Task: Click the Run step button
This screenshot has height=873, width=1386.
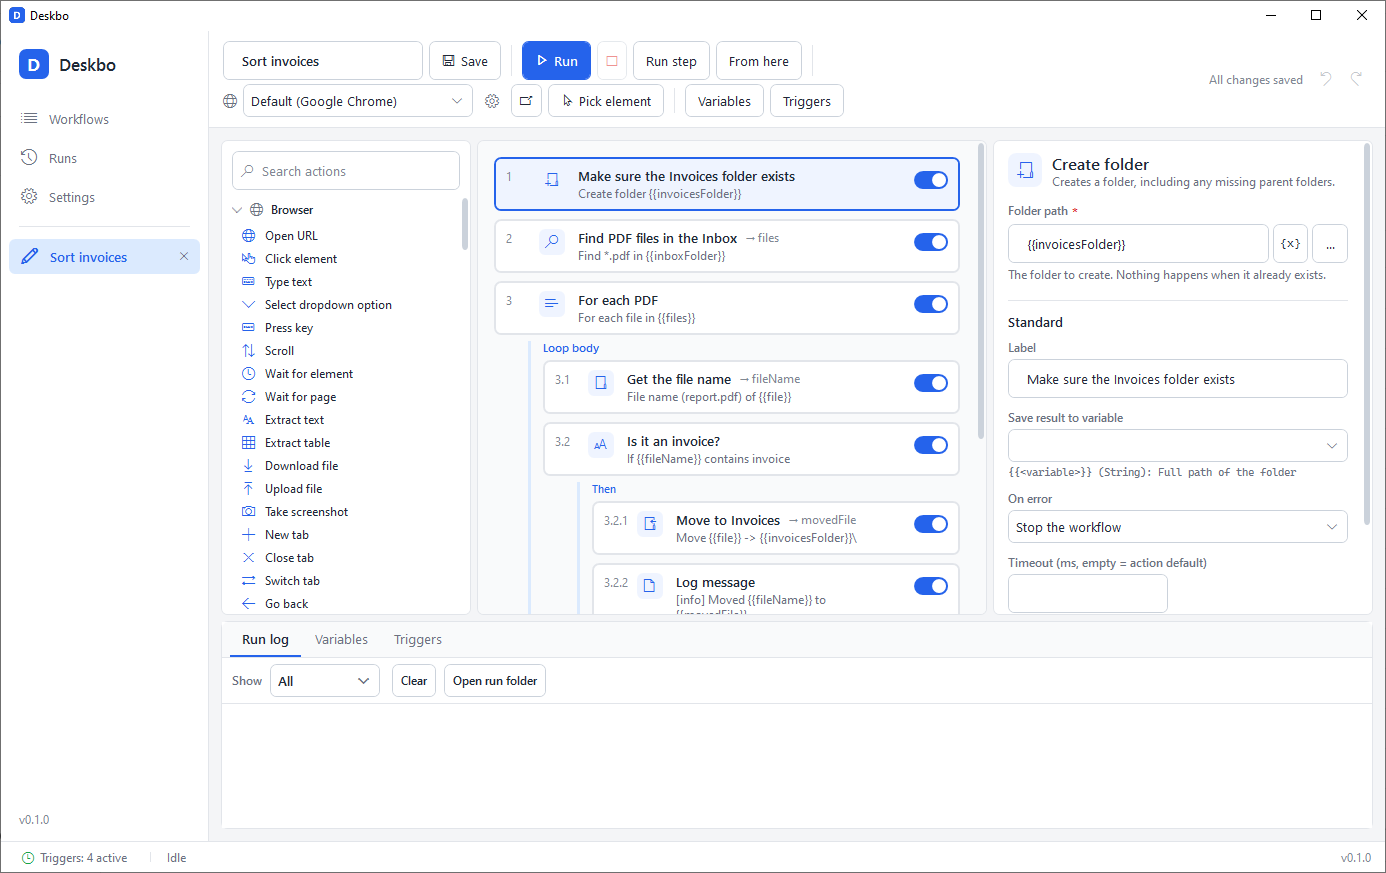Action: tap(671, 61)
